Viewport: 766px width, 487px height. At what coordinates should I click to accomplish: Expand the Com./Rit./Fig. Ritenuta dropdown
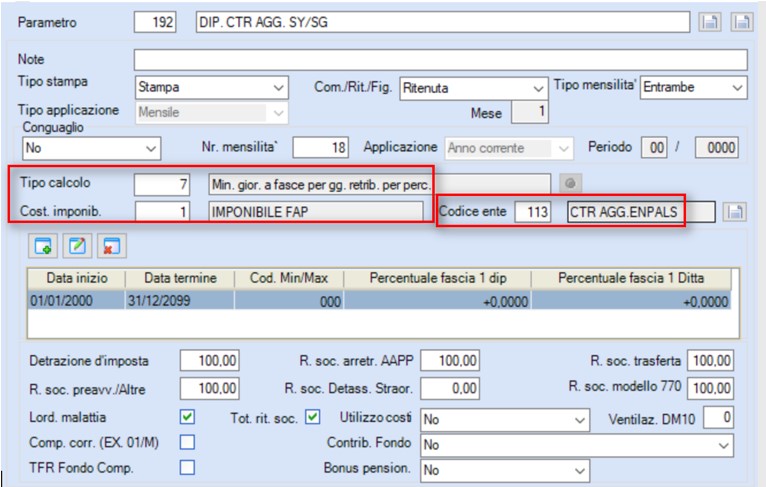point(473,88)
